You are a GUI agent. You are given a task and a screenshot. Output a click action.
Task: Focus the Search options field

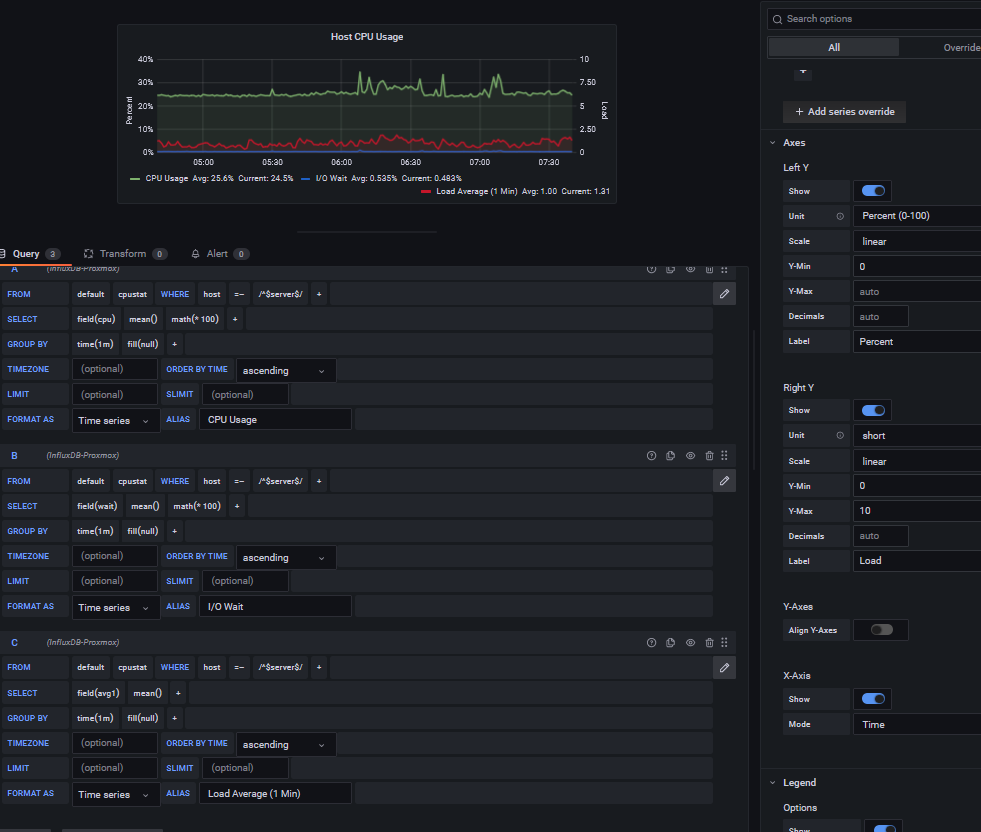874,19
